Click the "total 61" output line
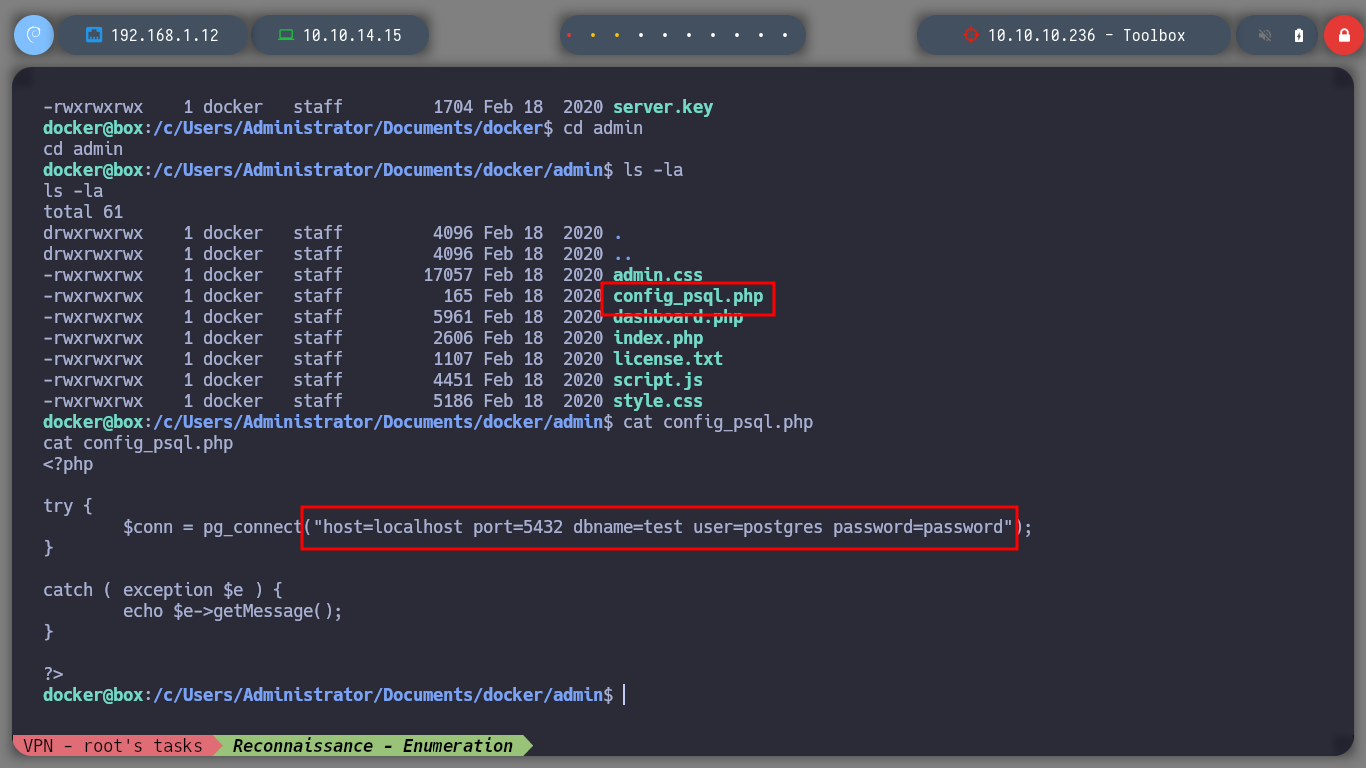 (x=83, y=212)
